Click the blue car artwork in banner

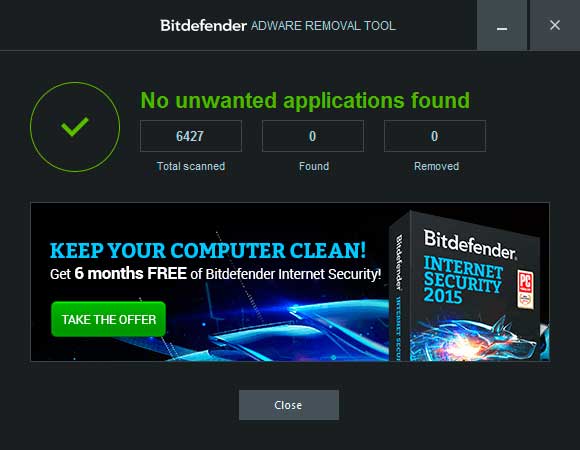[x=296, y=327]
